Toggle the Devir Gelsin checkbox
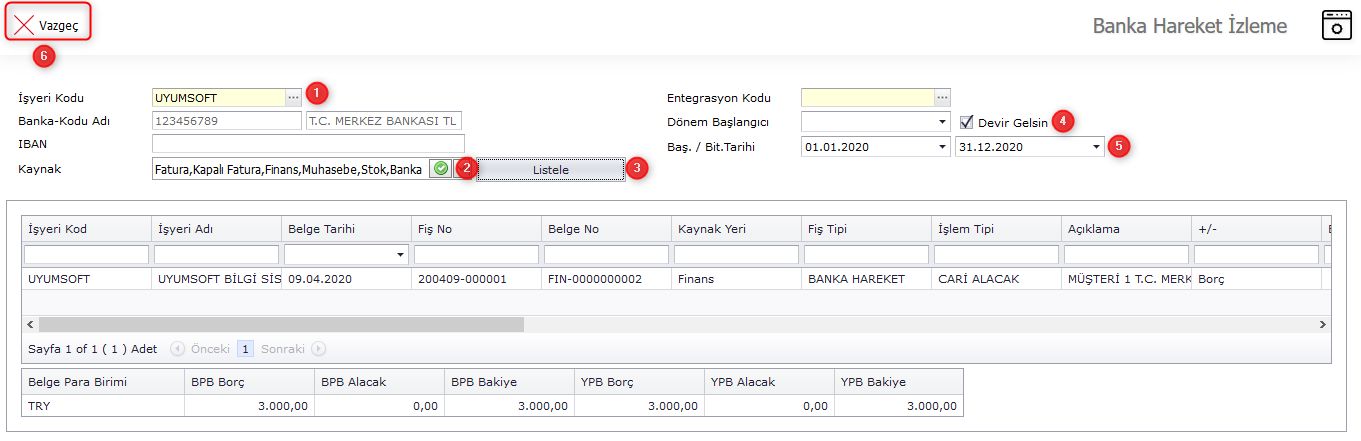 click(966, 122)
